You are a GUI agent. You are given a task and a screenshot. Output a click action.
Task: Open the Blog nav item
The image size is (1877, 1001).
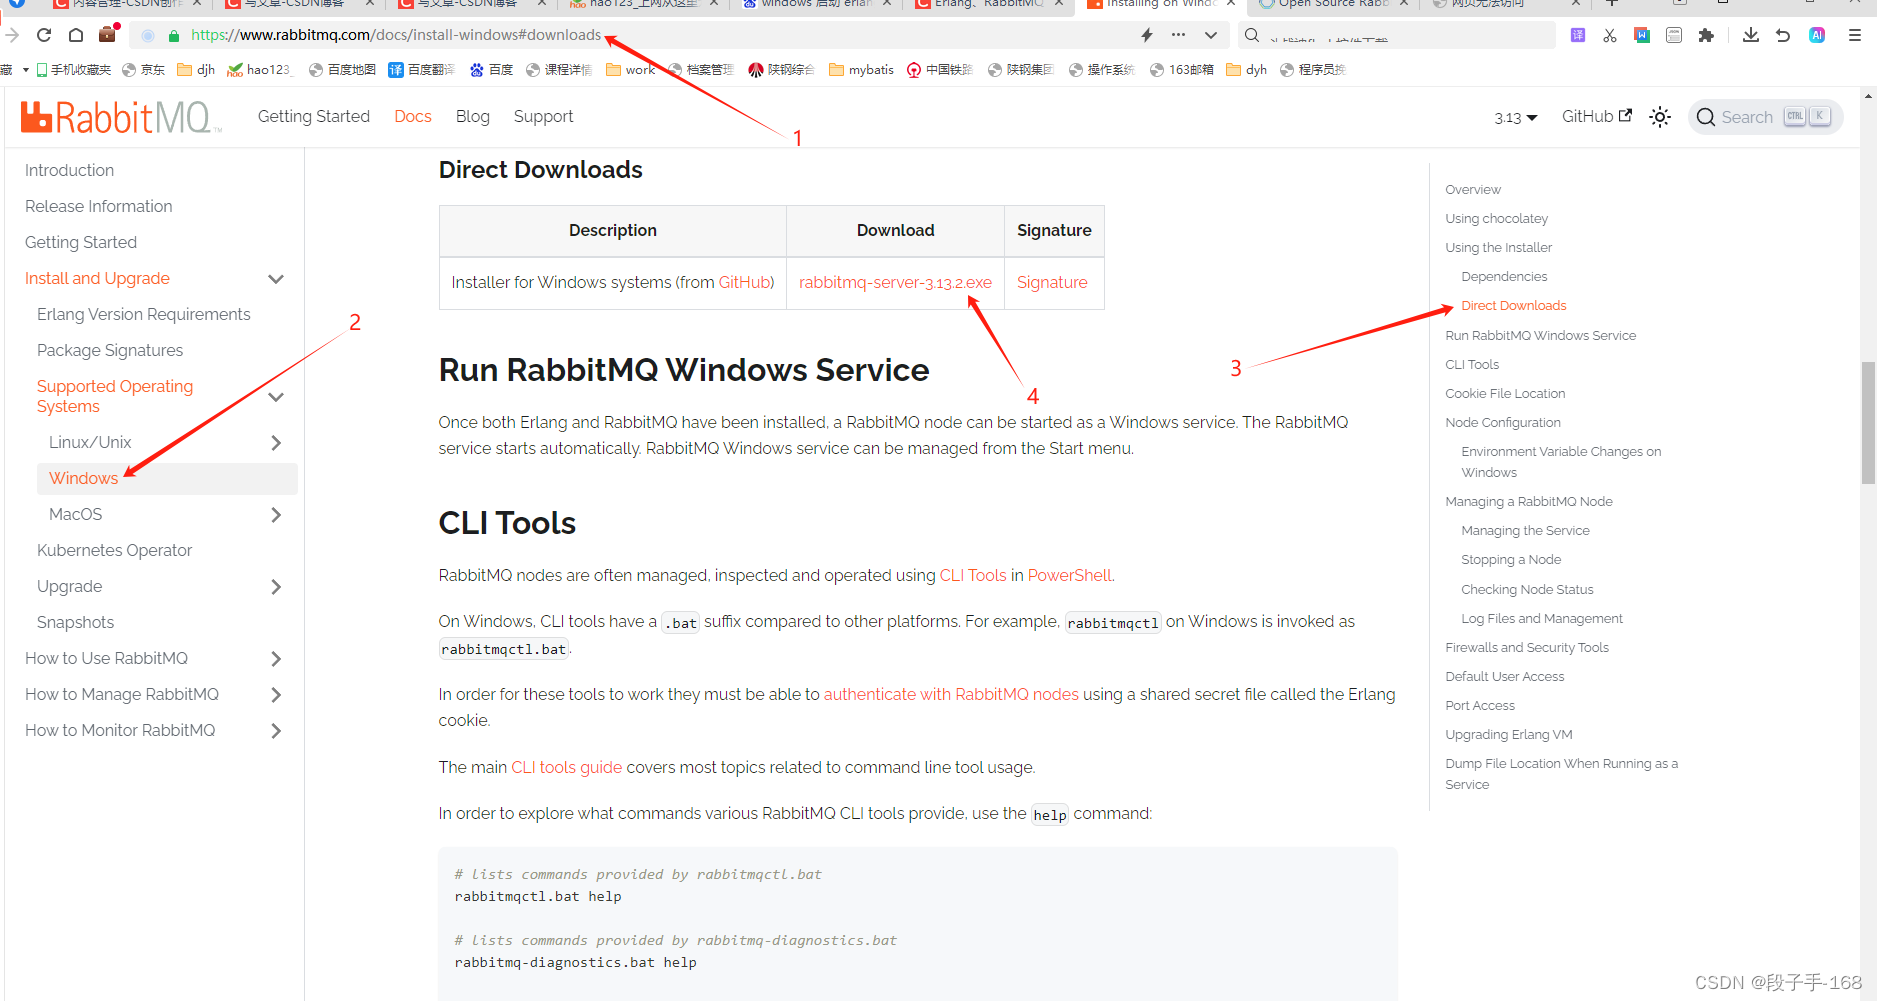coord(473,116)
